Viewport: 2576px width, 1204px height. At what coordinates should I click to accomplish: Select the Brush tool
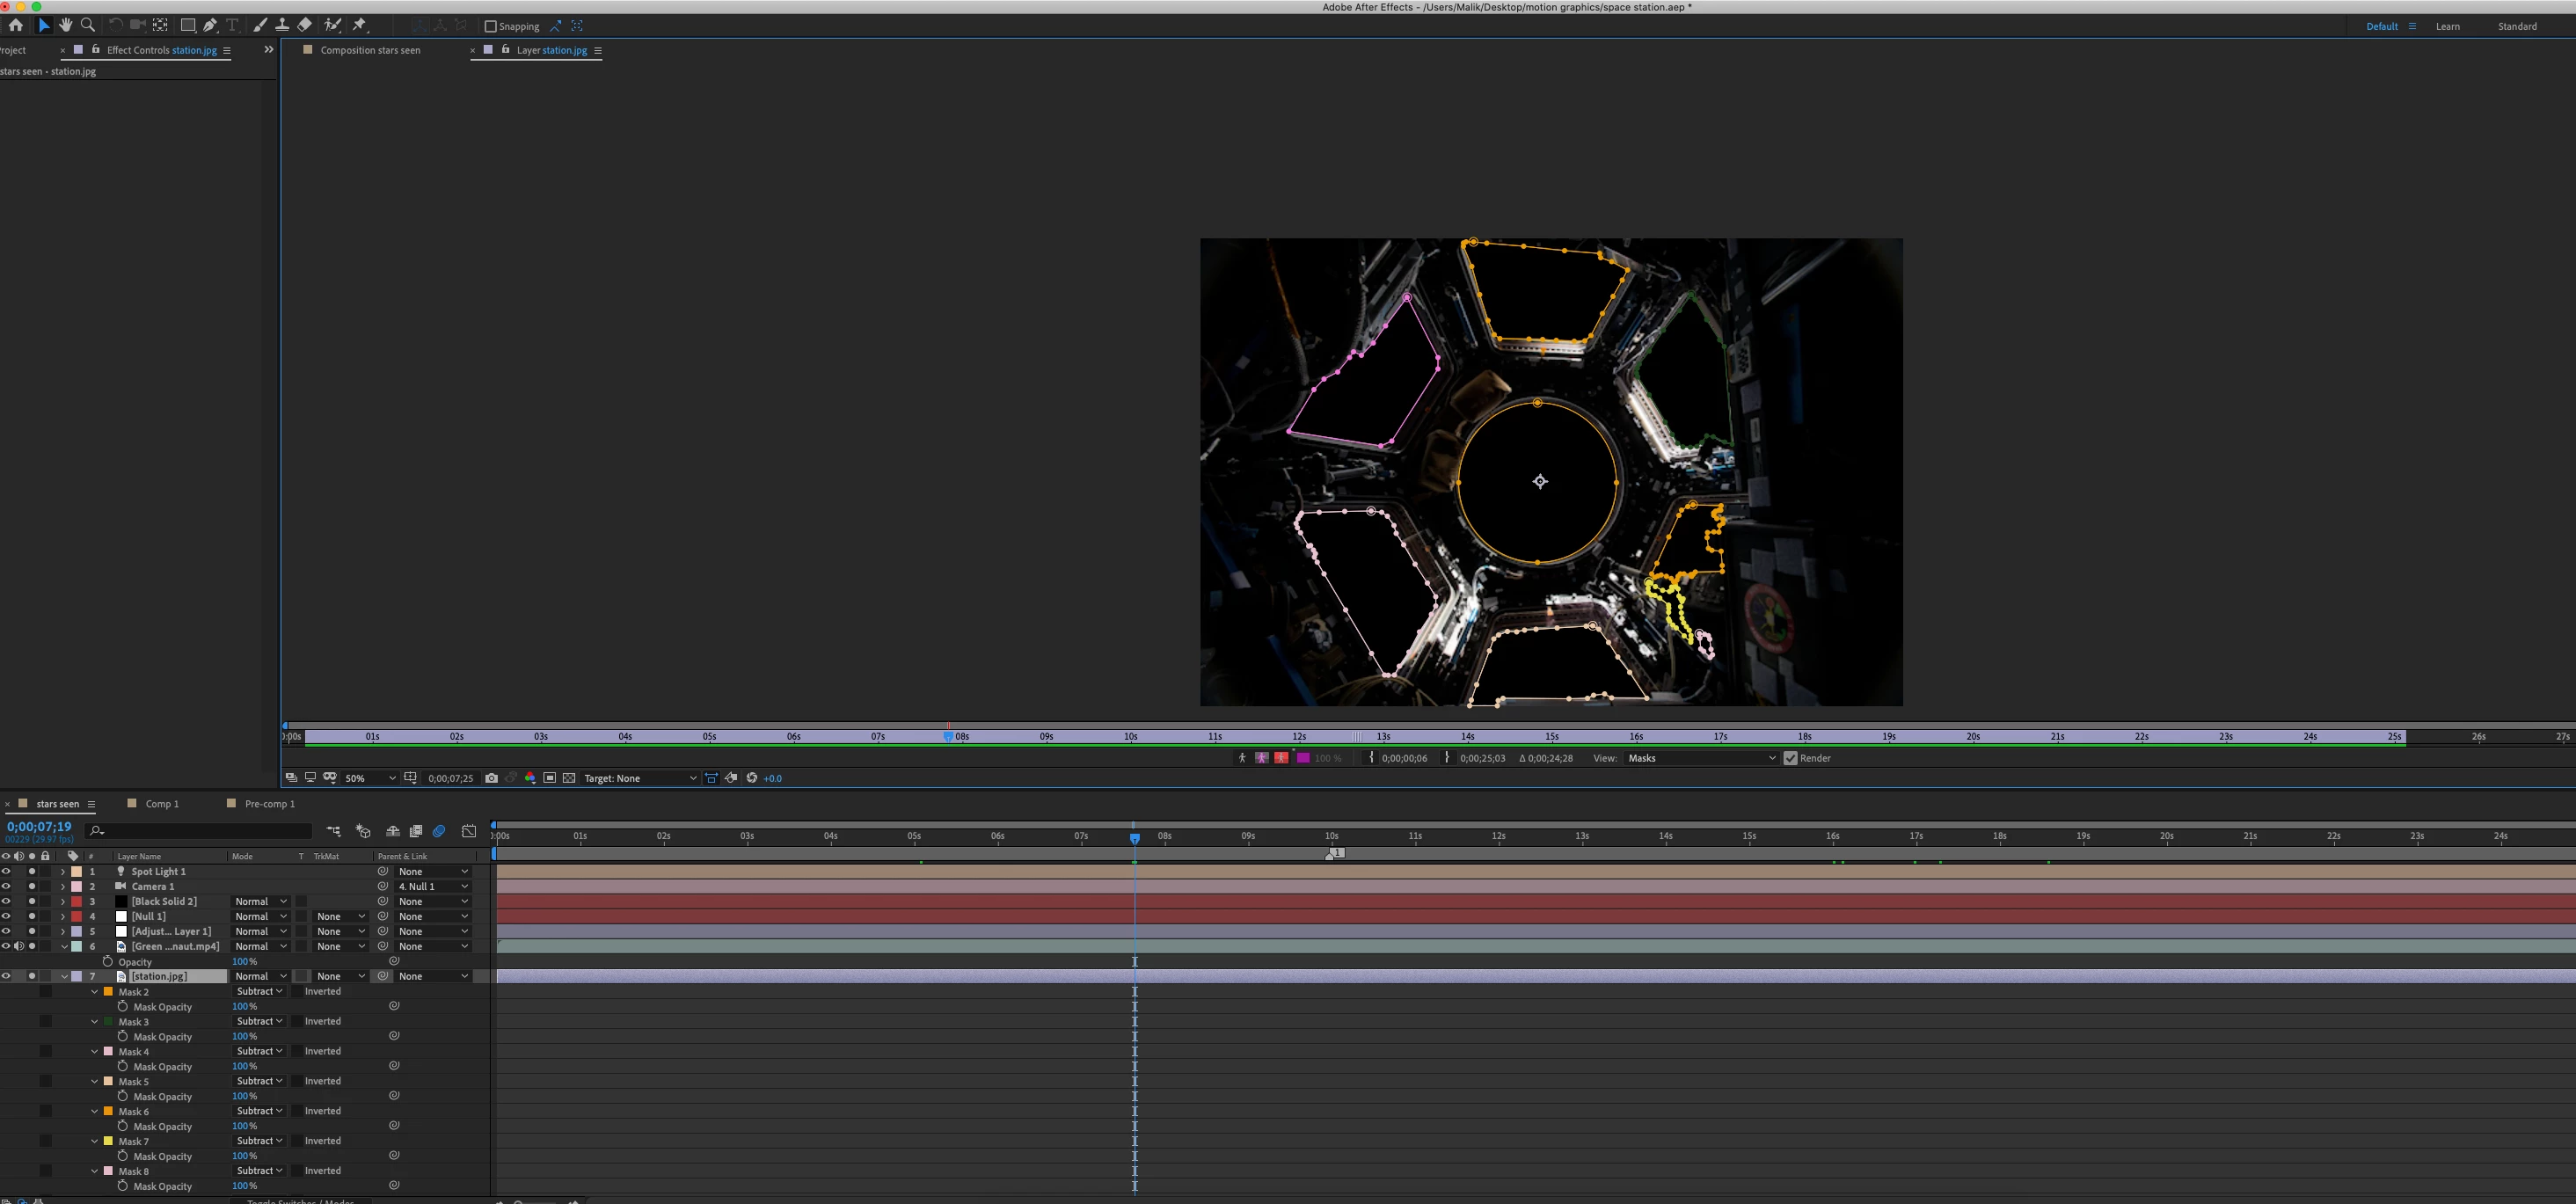click(260, 25)
